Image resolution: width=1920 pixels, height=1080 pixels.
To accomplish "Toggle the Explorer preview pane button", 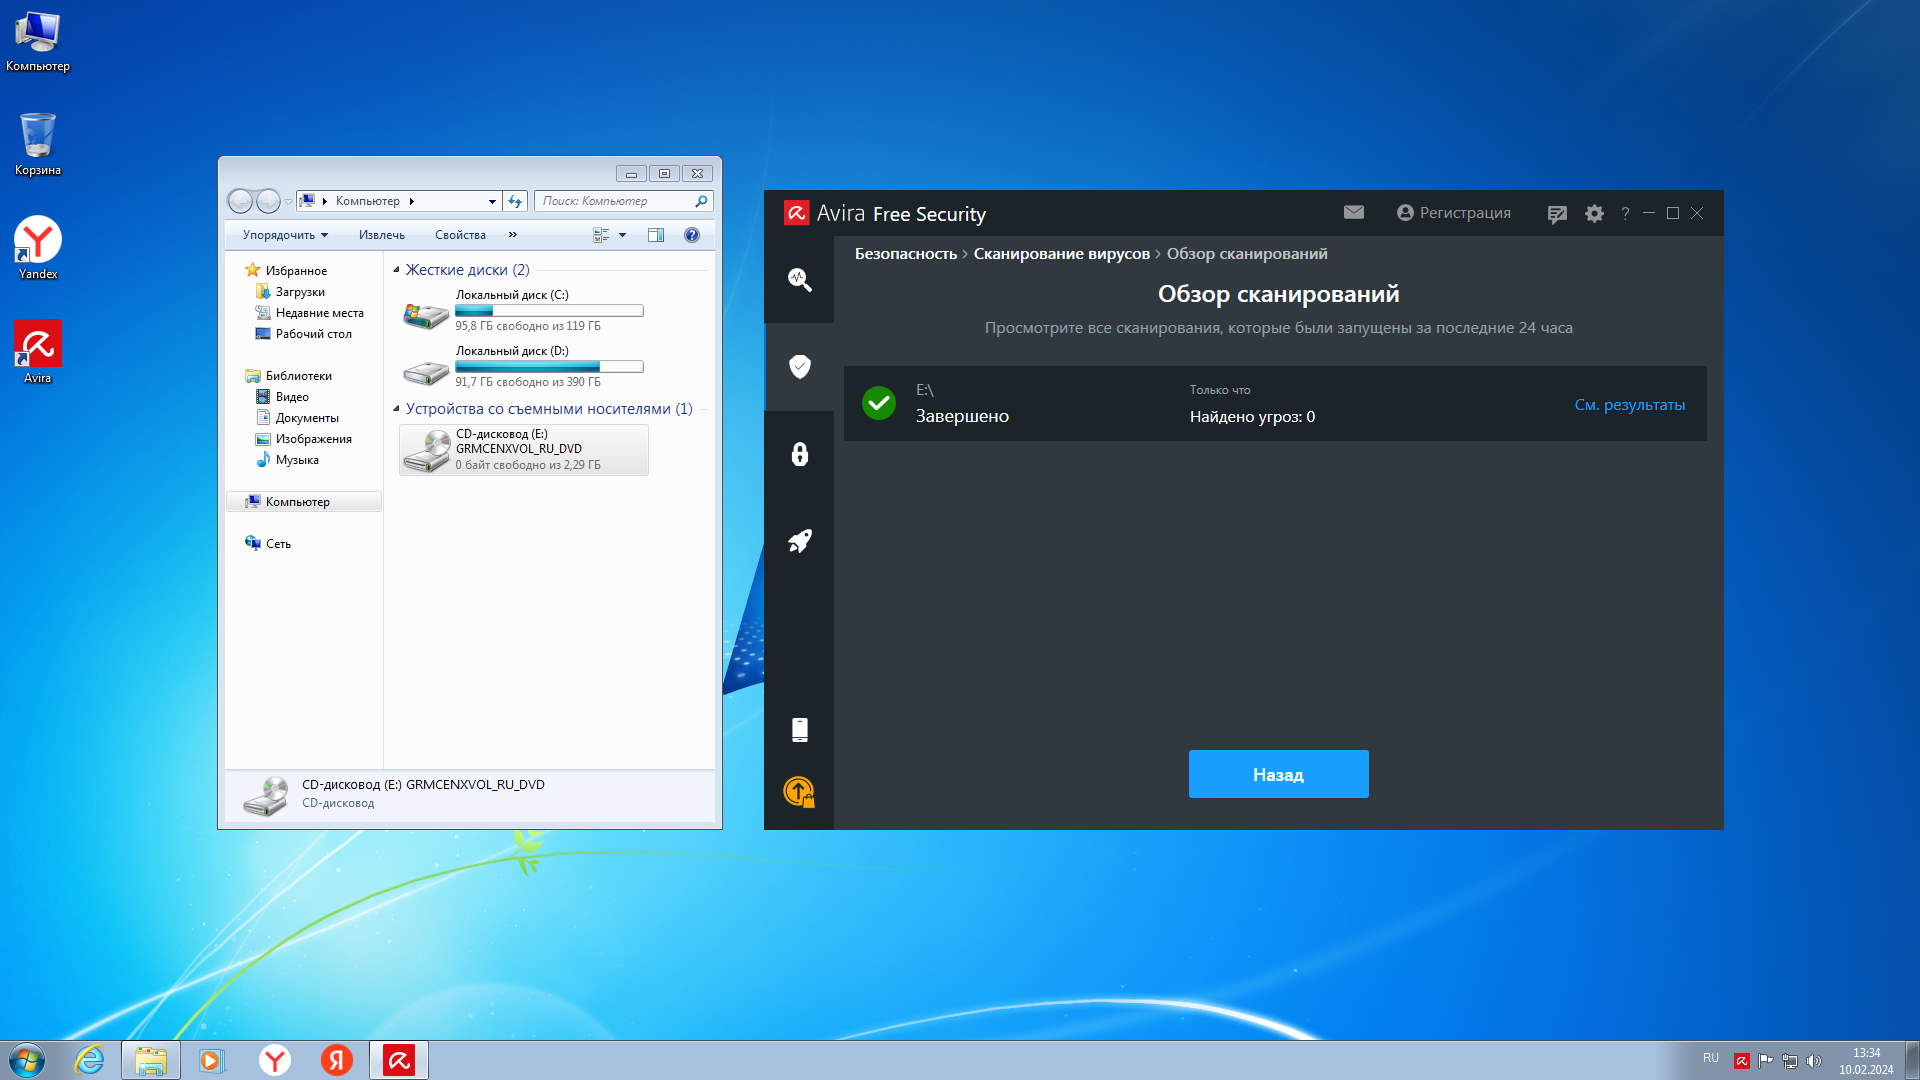I will pyautogui.click(x=656, y=235).
